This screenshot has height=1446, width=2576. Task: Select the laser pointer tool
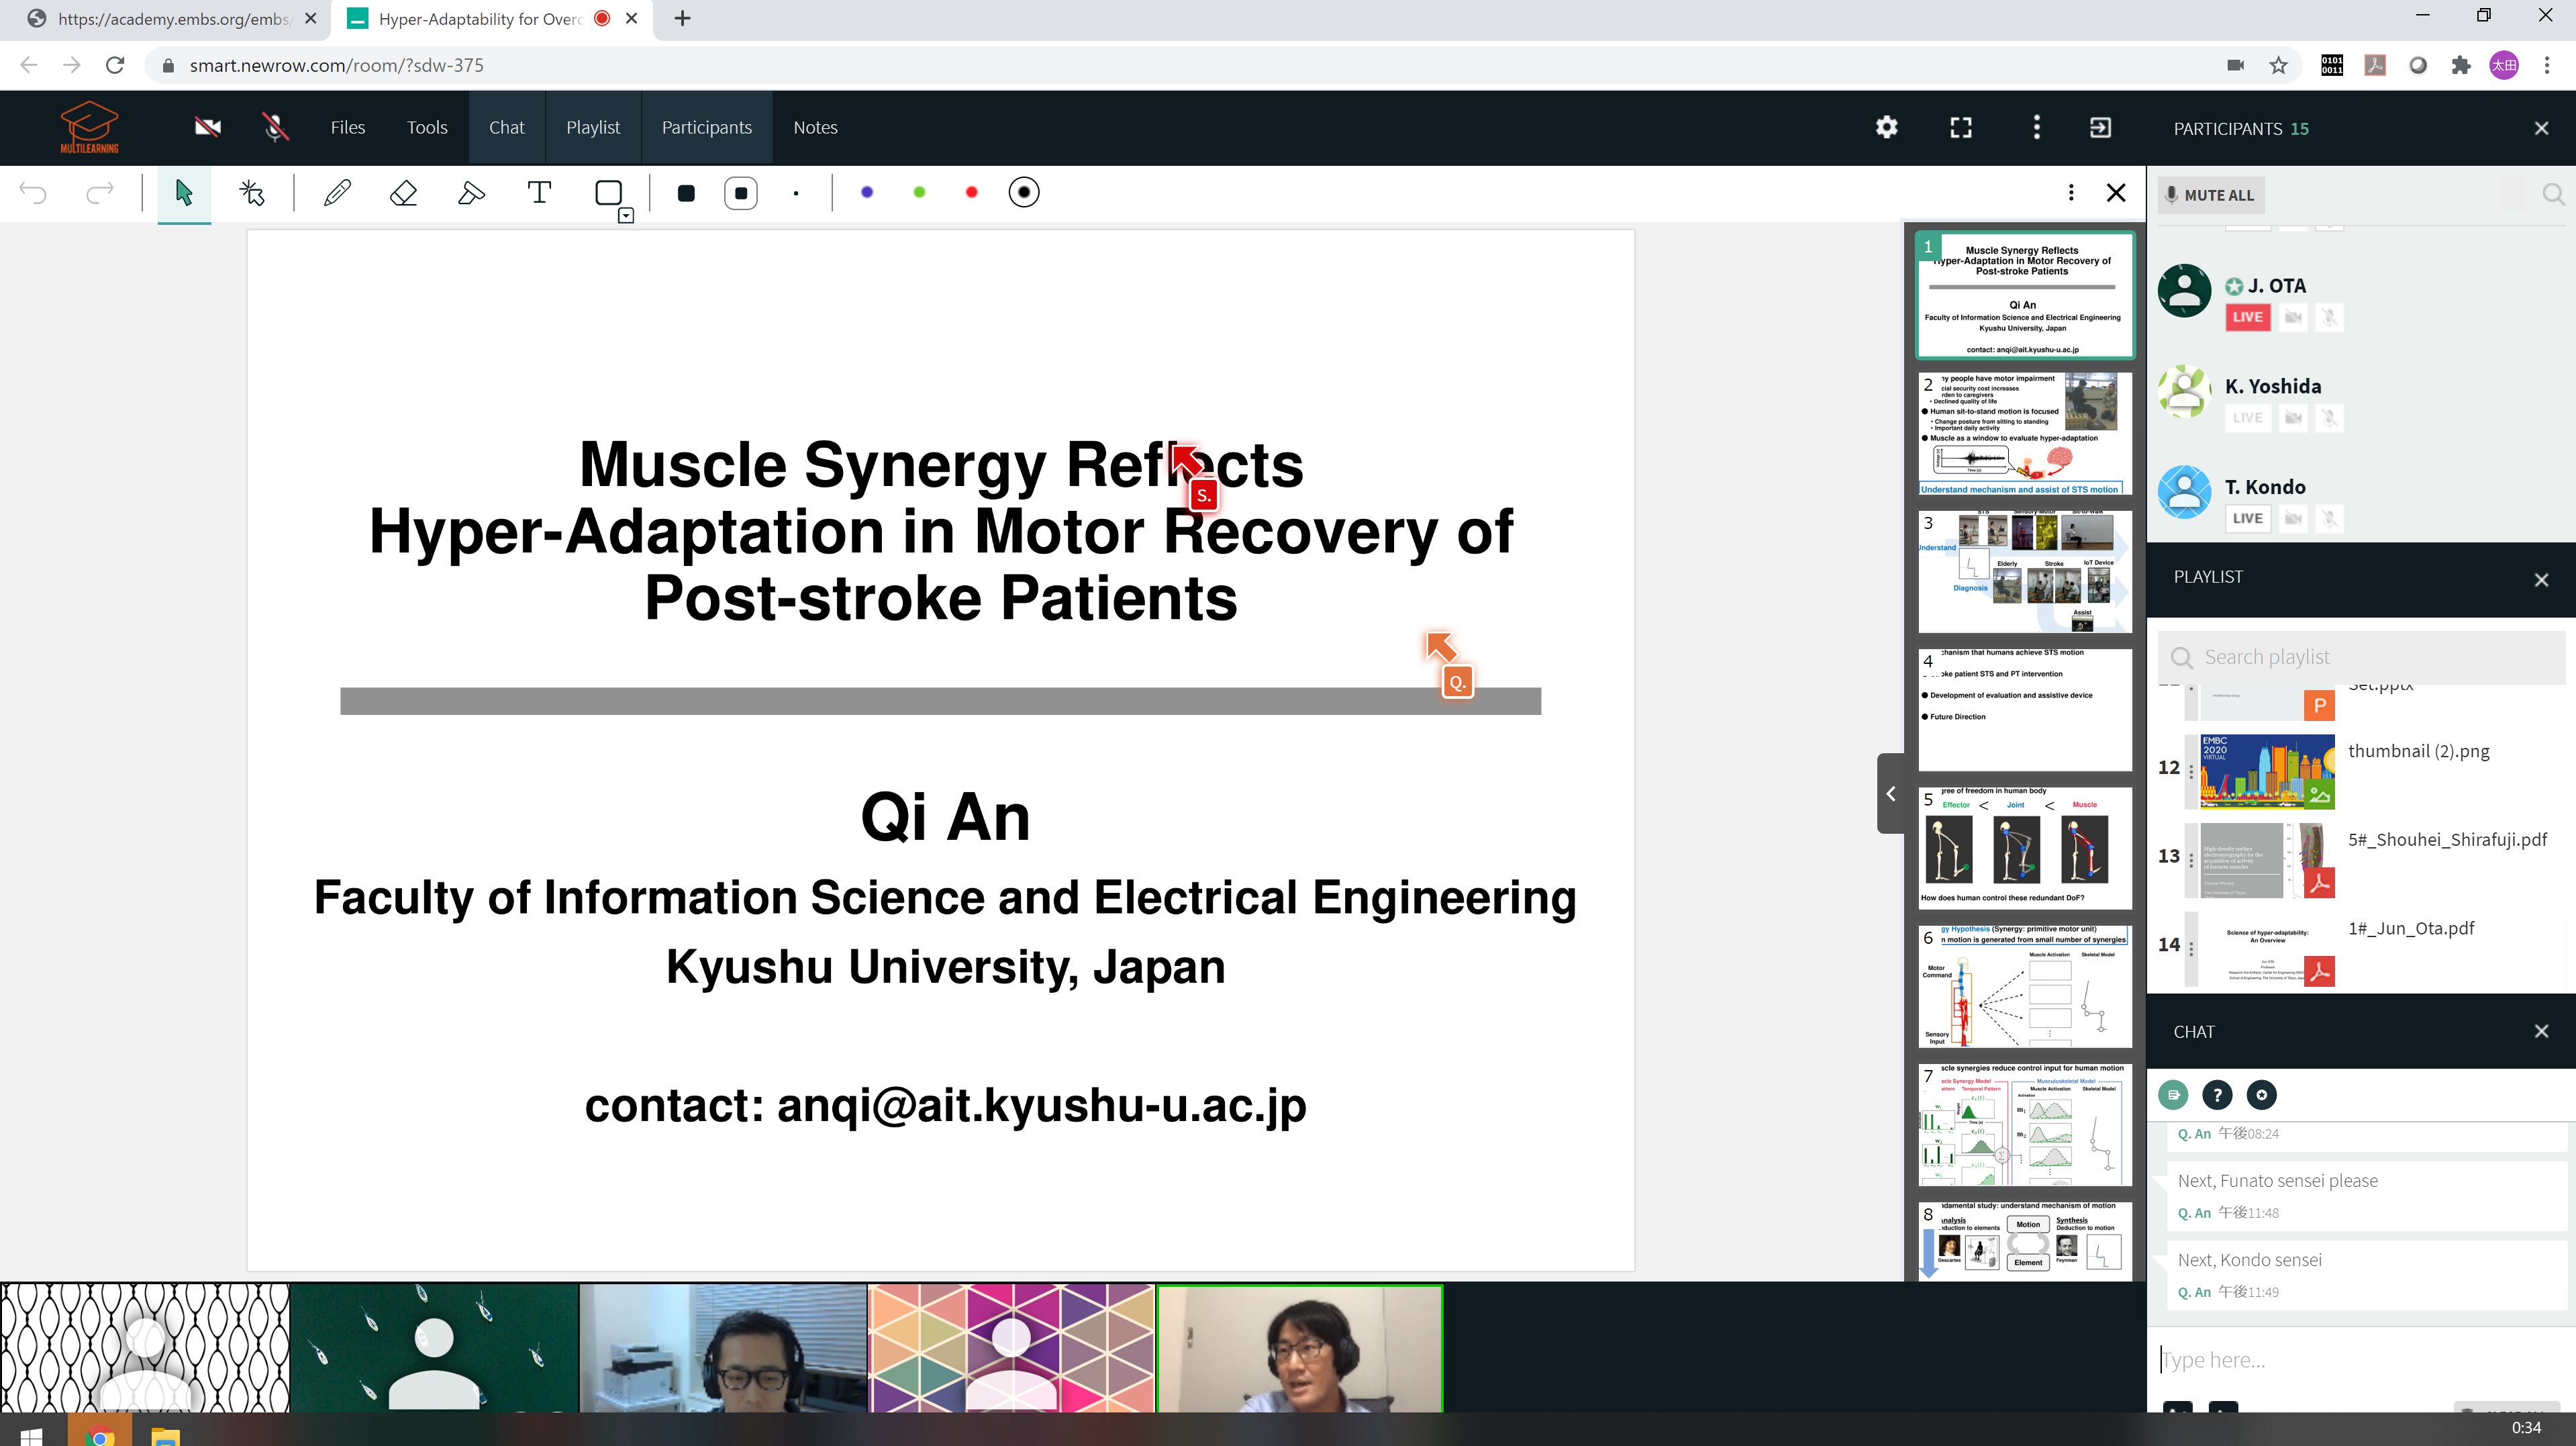tap(252, 192)
